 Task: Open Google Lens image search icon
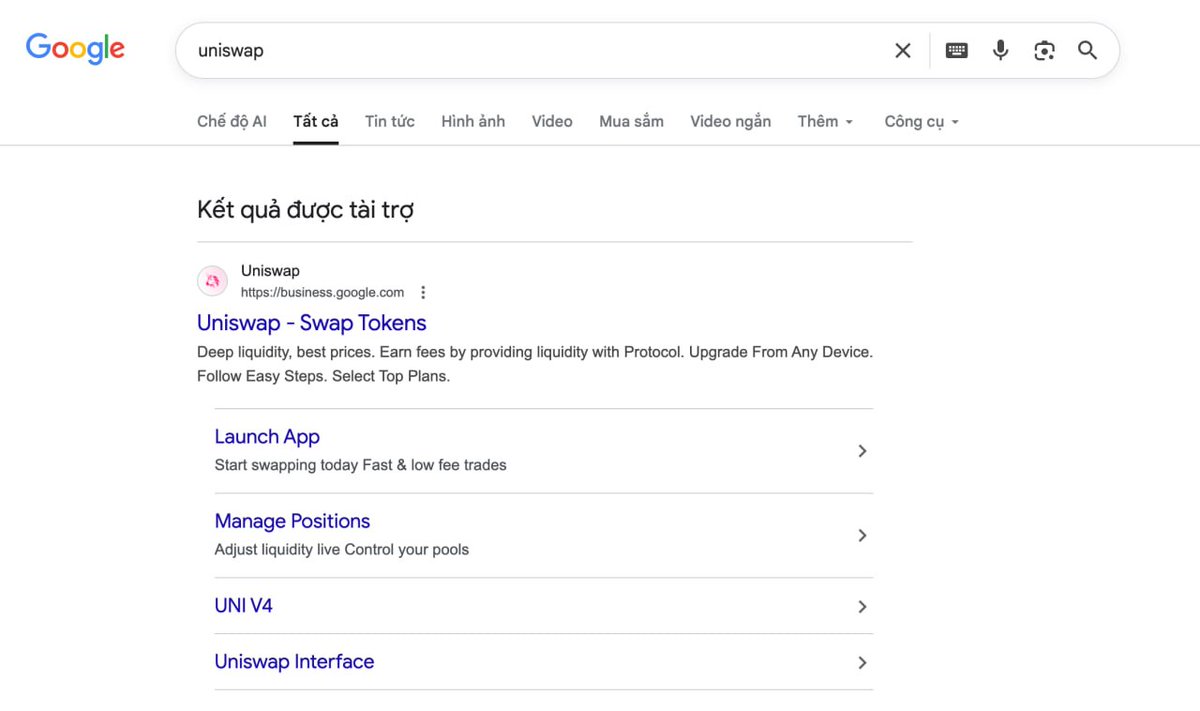(1044, 50)
